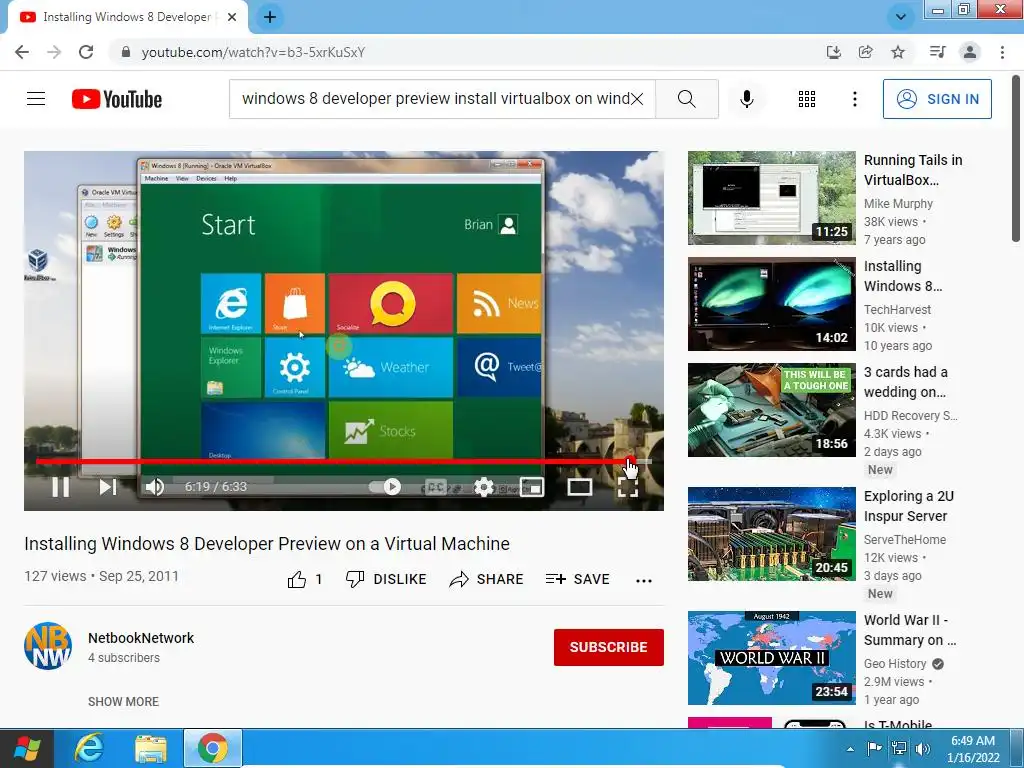
Task: Mute the video volume
Action: [155, 487]
